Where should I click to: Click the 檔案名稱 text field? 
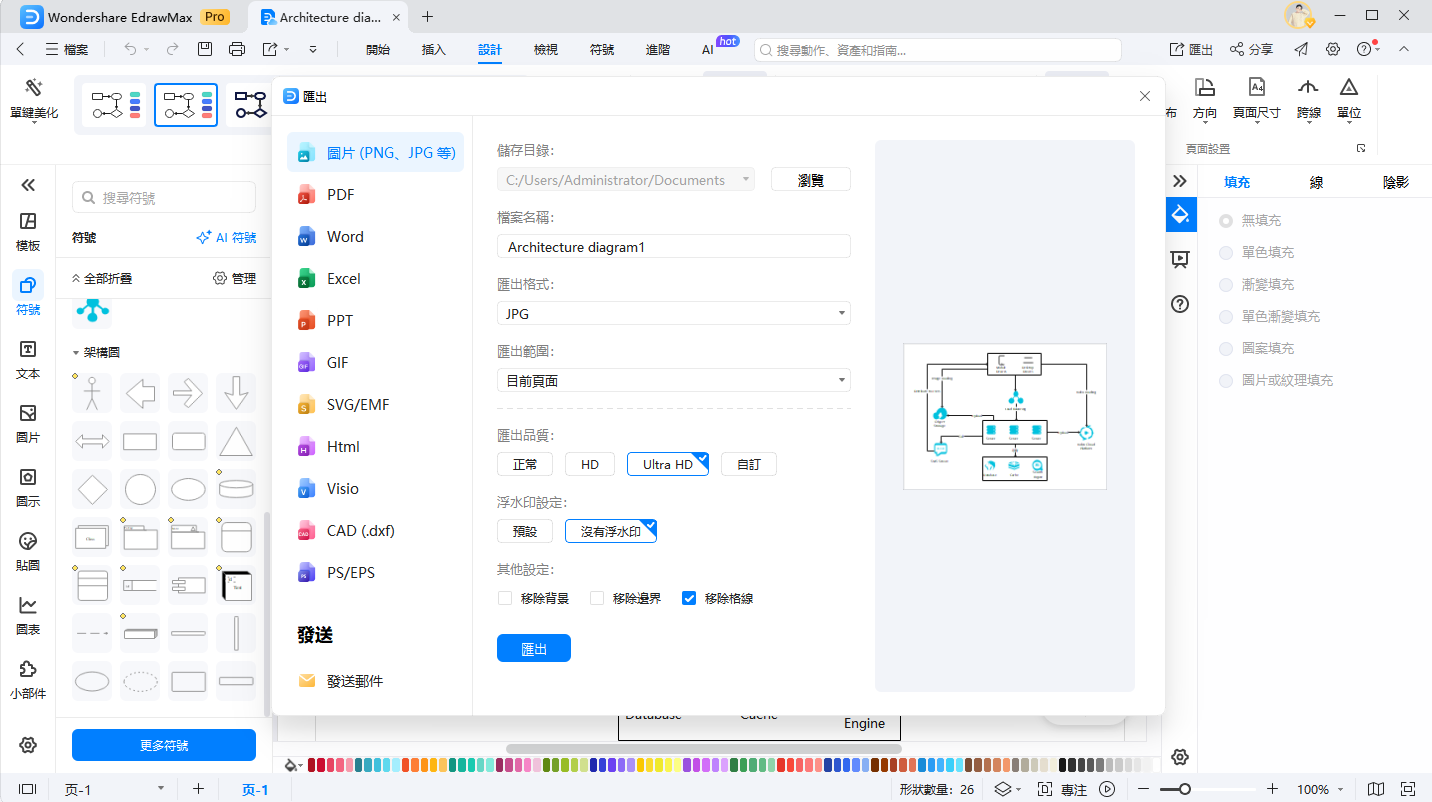tap(673, 247)
